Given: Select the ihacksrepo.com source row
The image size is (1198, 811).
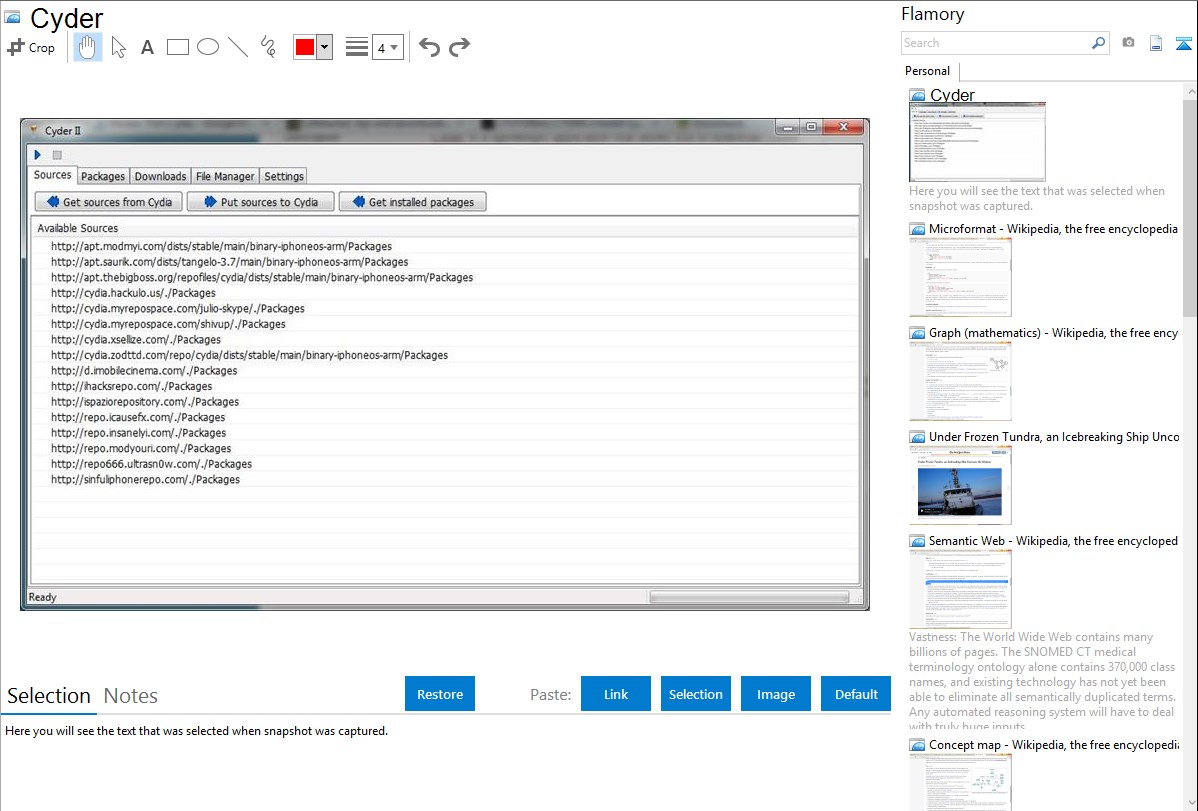Looking at the screenshot, I should (x=445, y=386).
